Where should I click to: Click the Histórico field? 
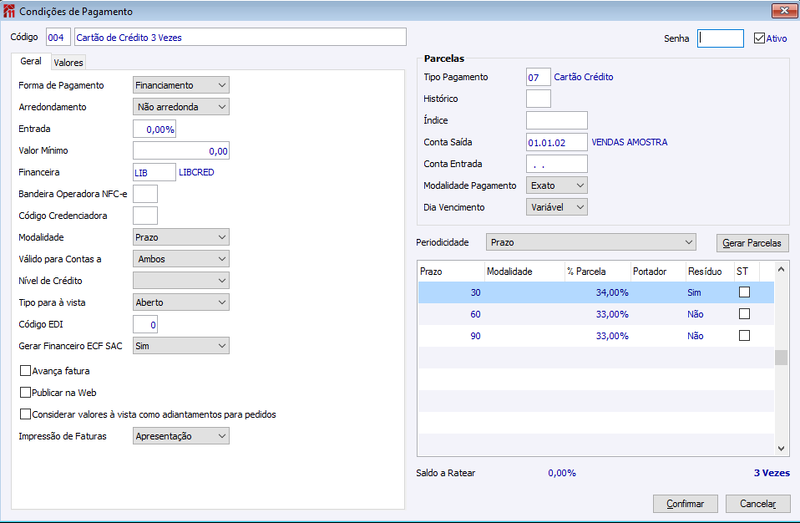pos(538,98)
